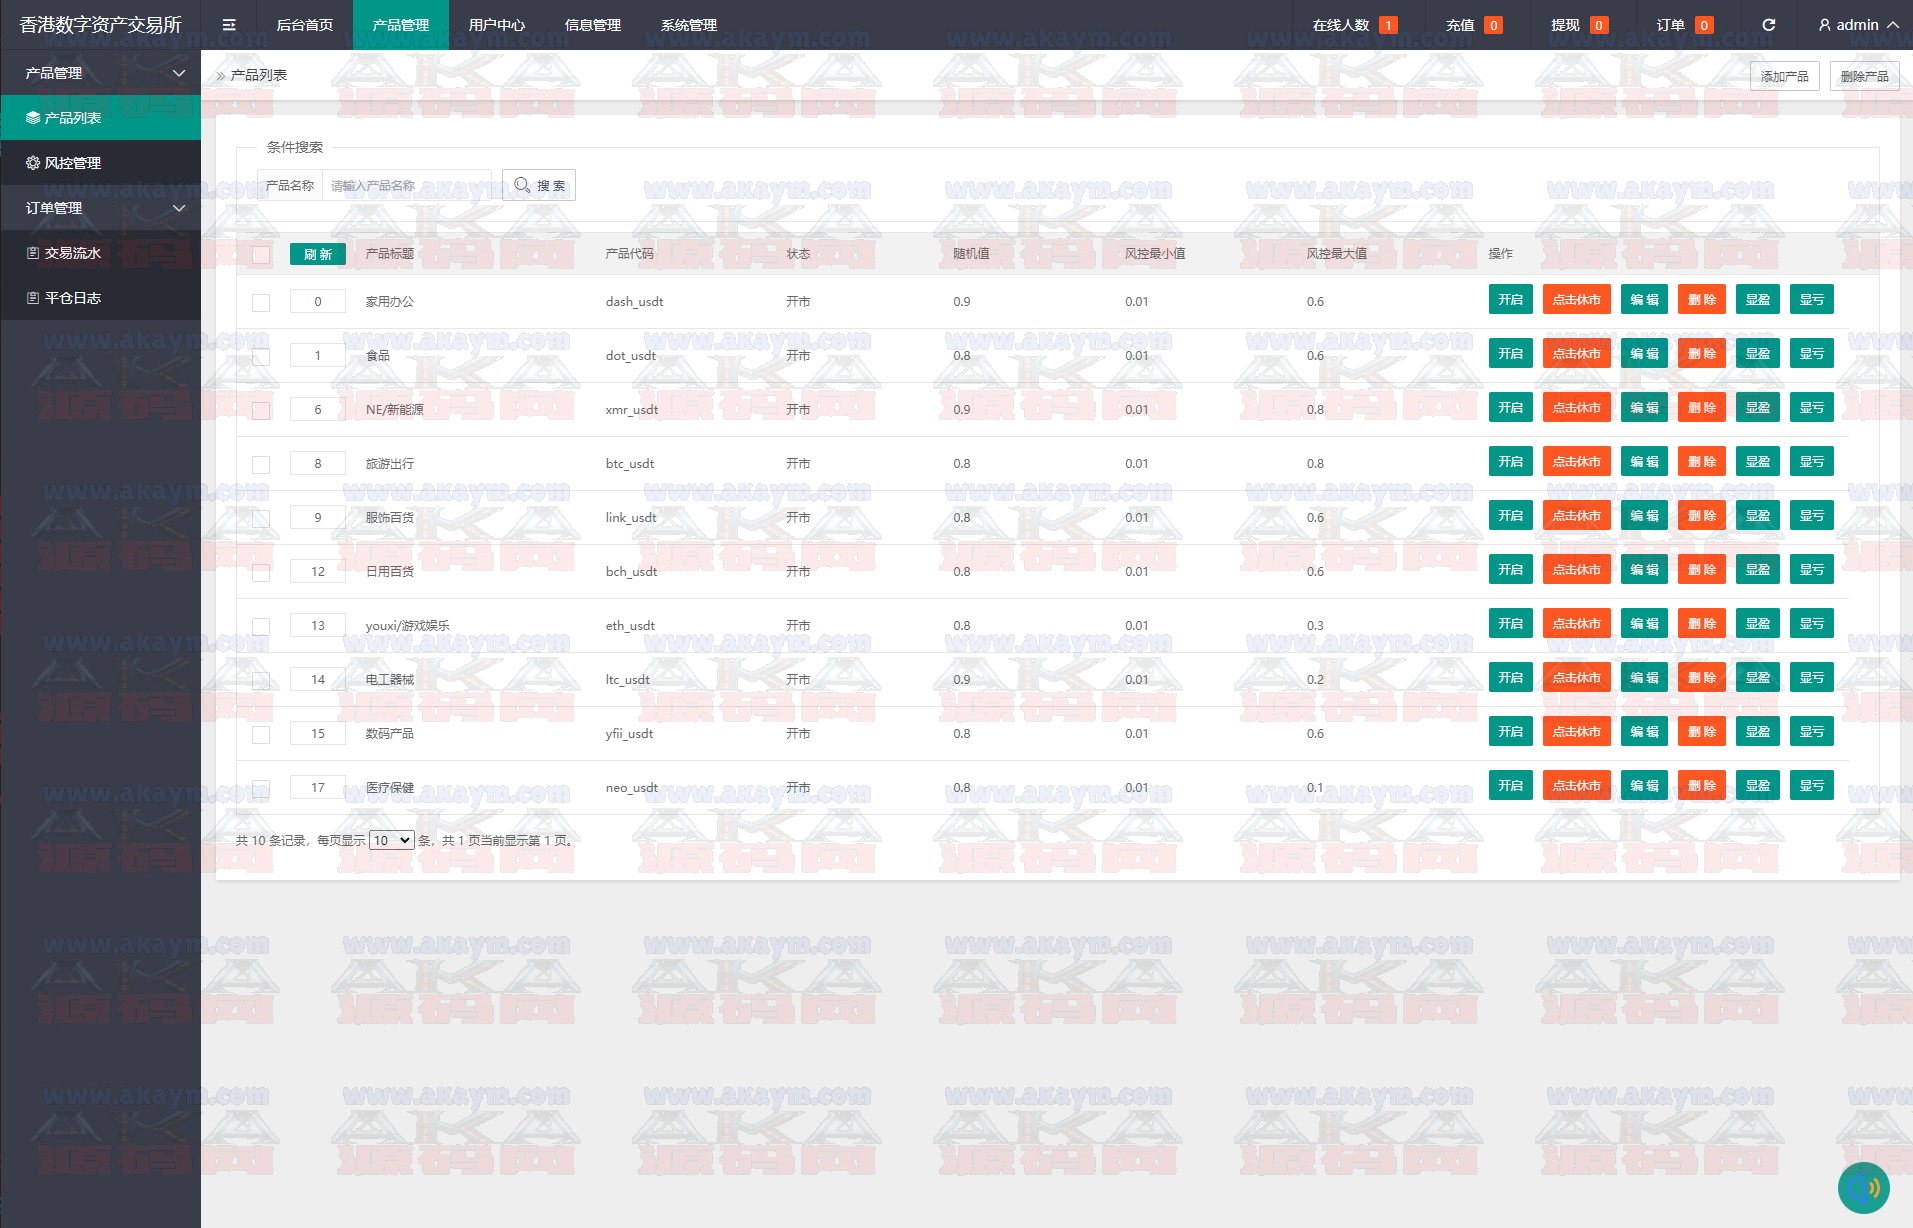The width and height of the screenshot is (1913, 1228).
Task: Open the per-page count dropdown
Action: (x=391, y=840)
